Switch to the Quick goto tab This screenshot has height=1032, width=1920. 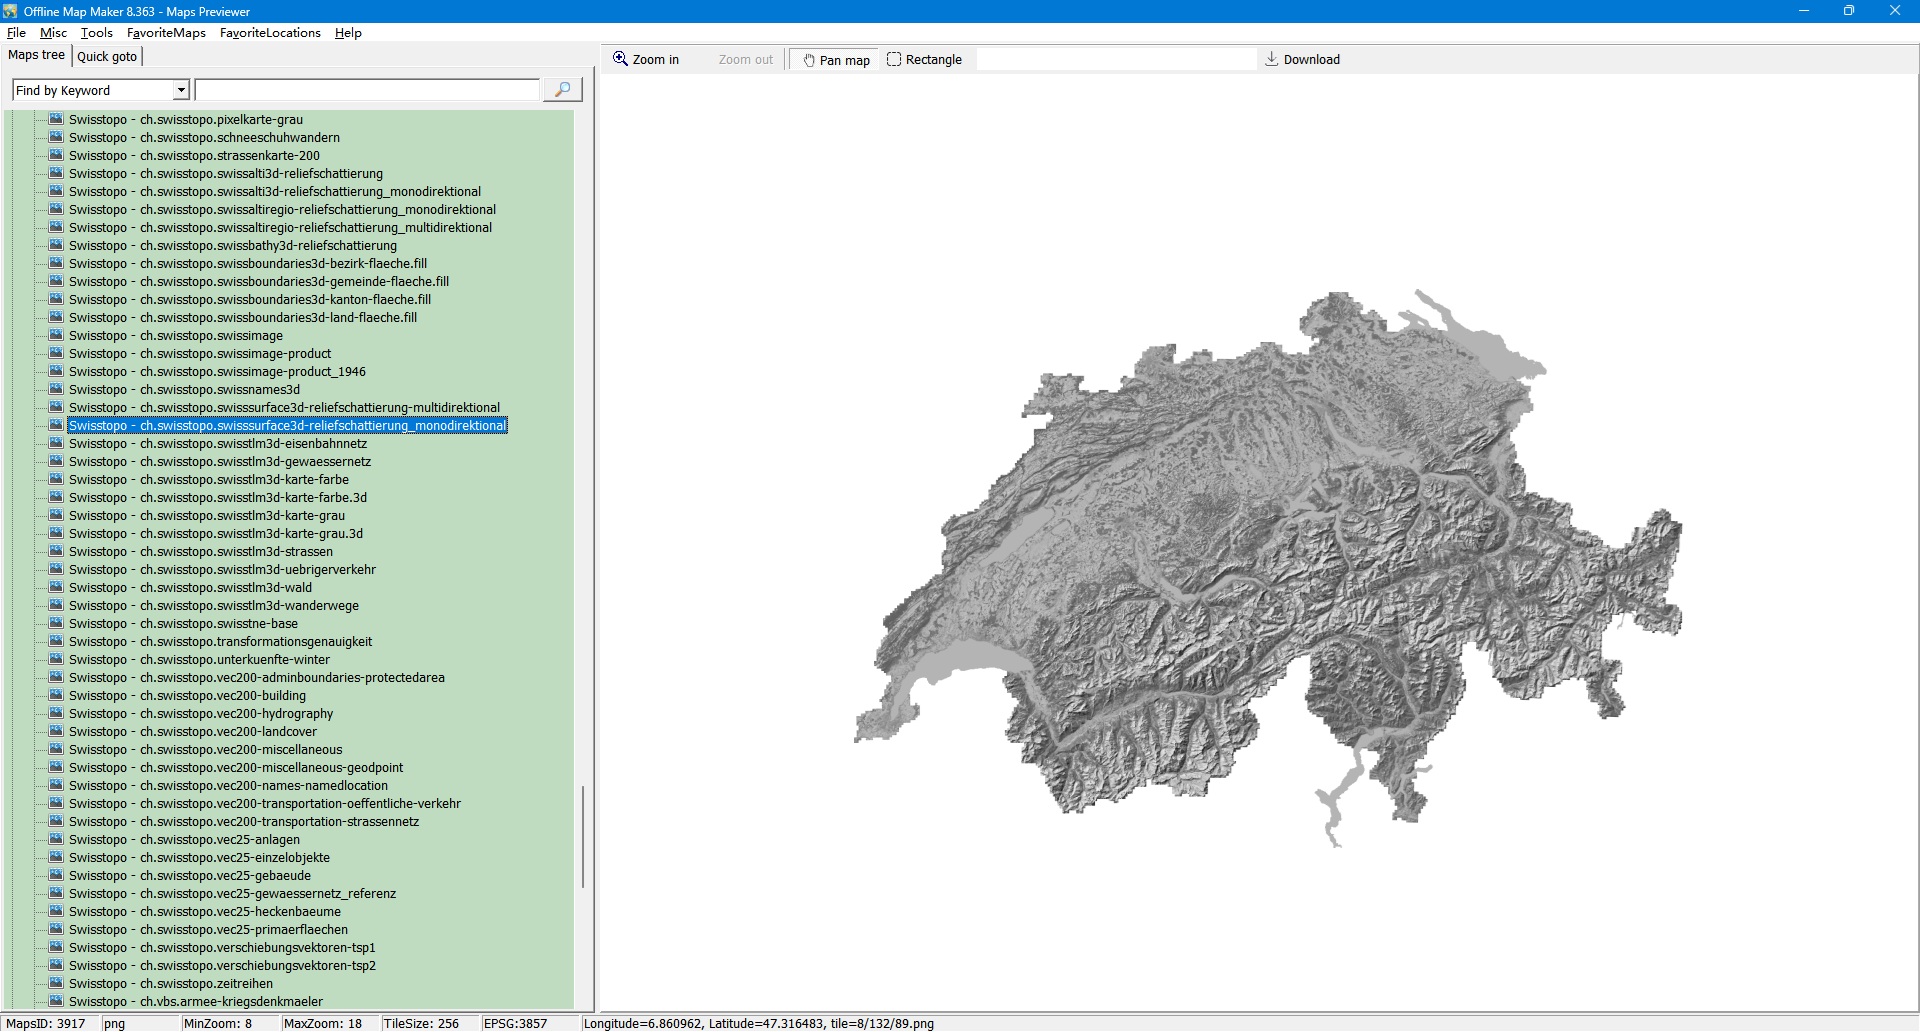(x=107, y=57)
